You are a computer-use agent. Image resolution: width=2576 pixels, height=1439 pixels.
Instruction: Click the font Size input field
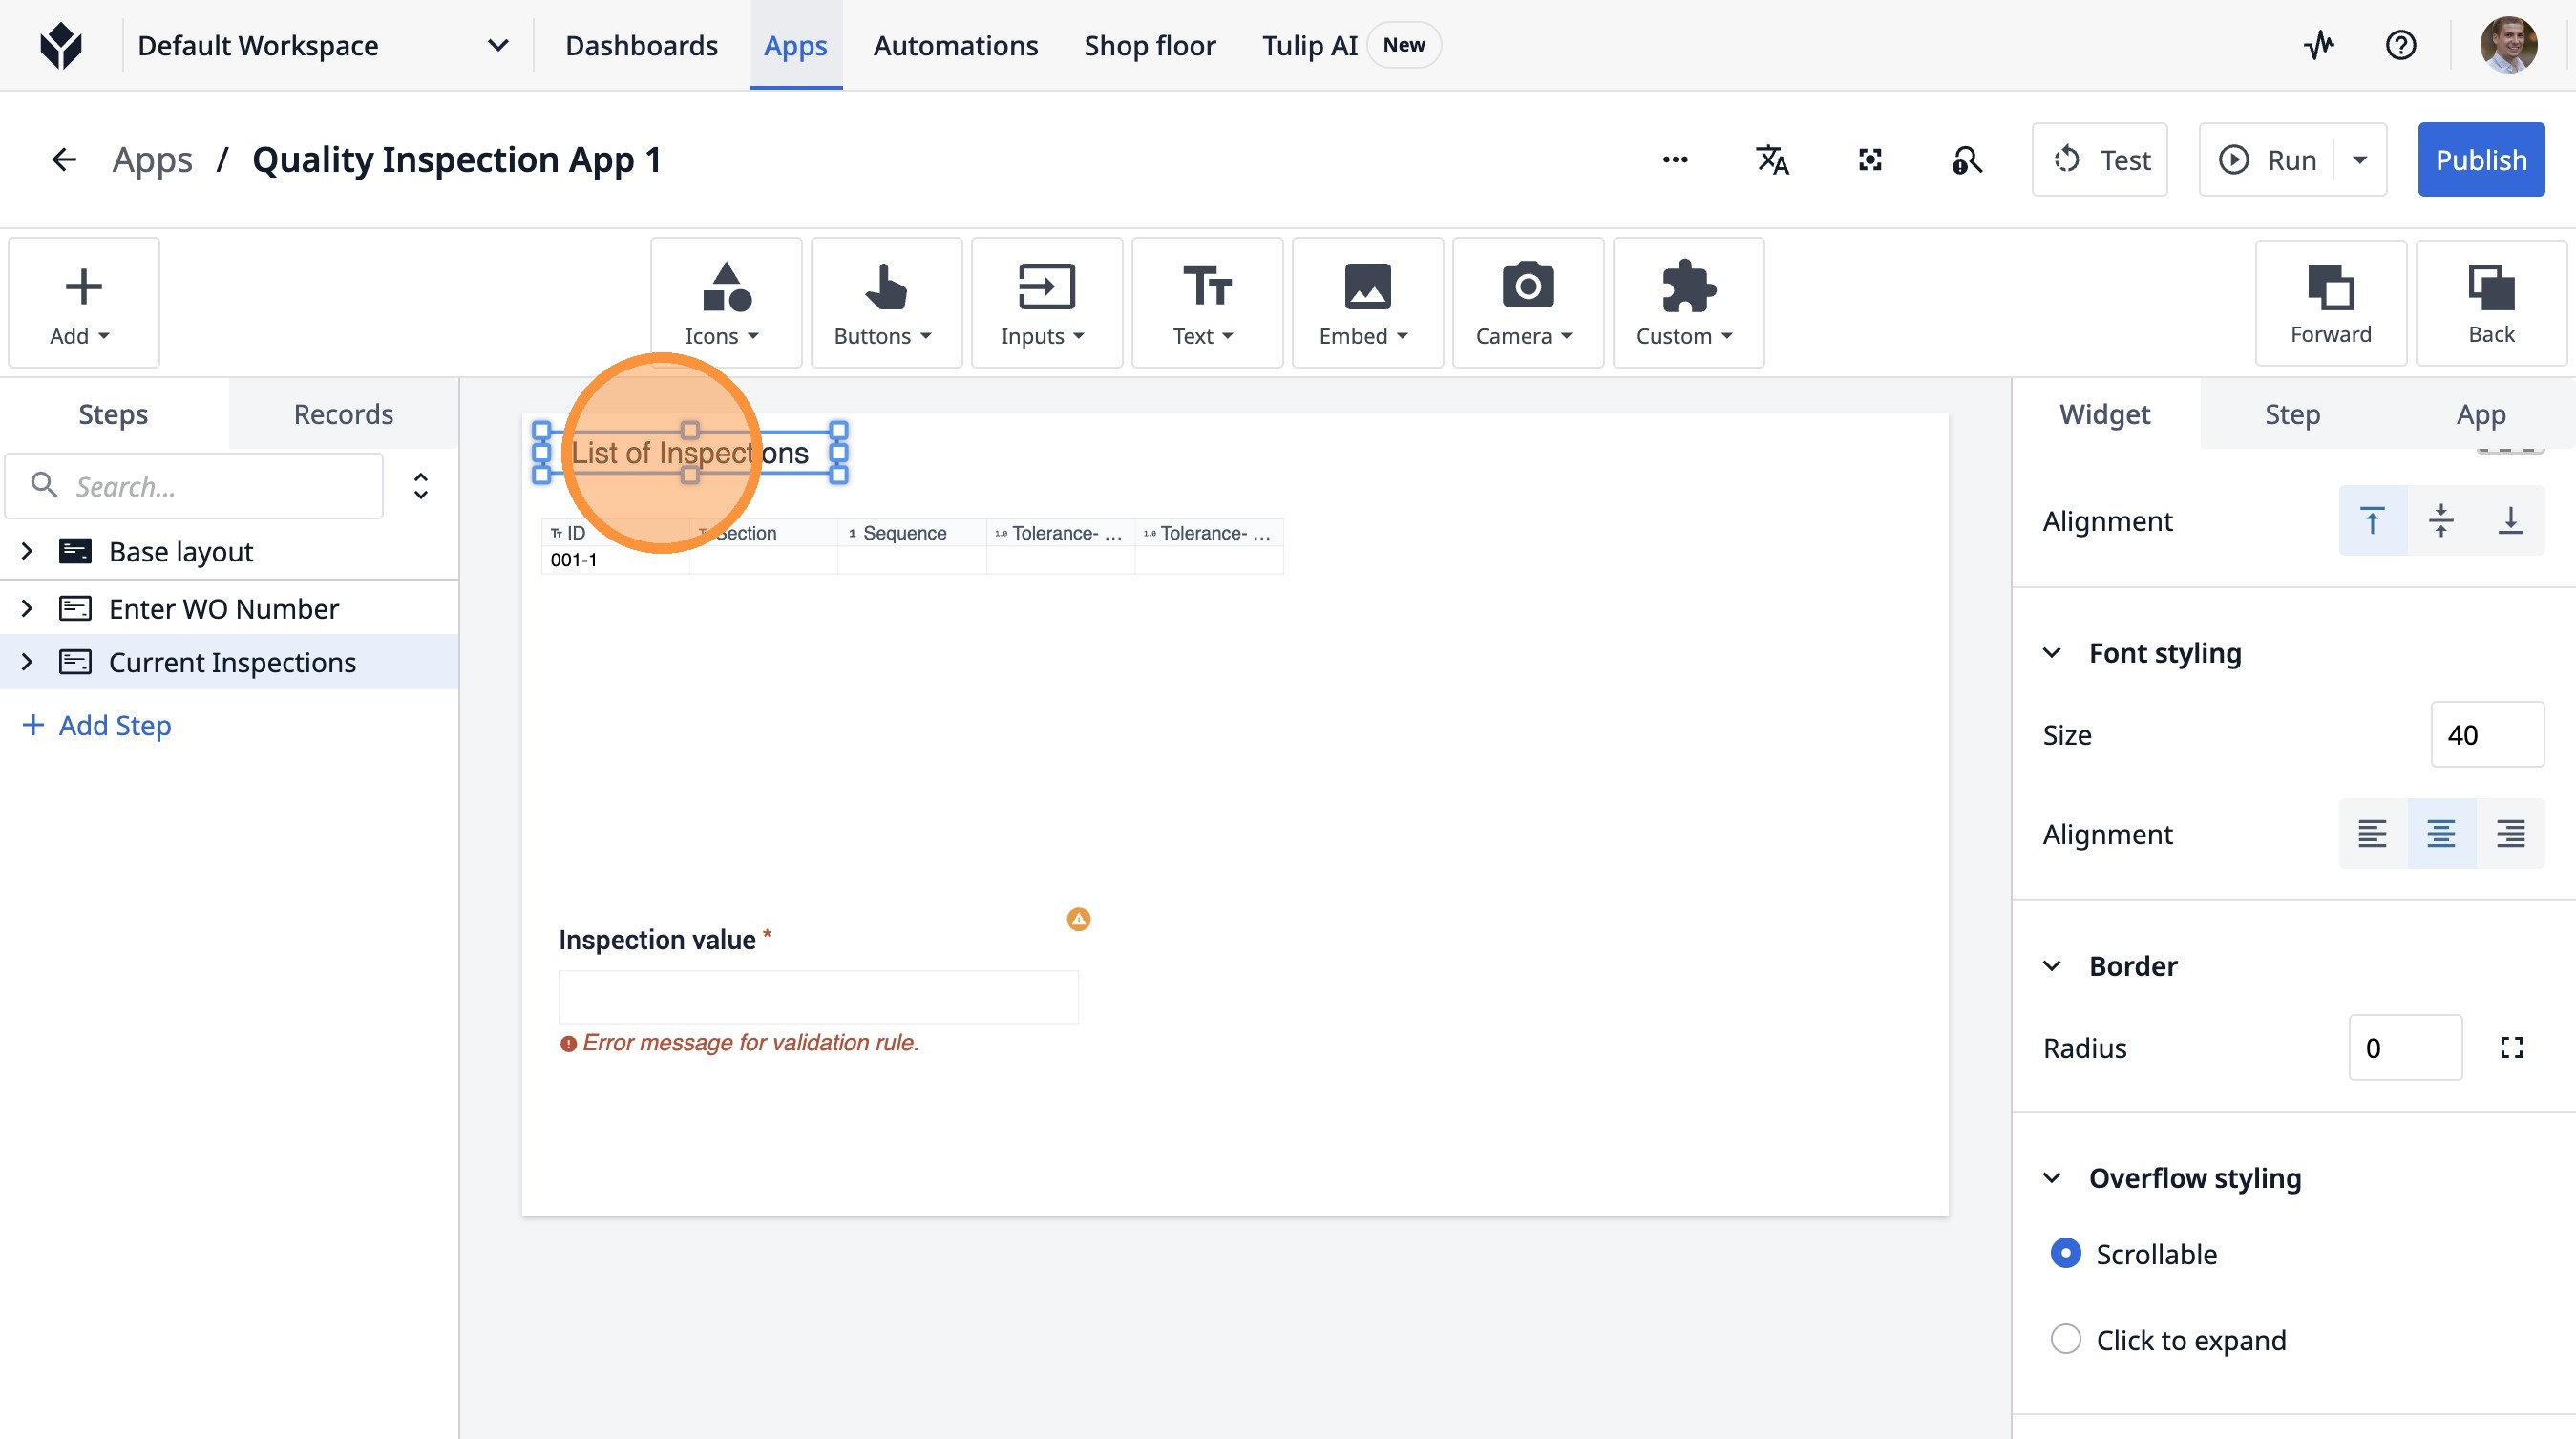click(x=2486, y=735)
